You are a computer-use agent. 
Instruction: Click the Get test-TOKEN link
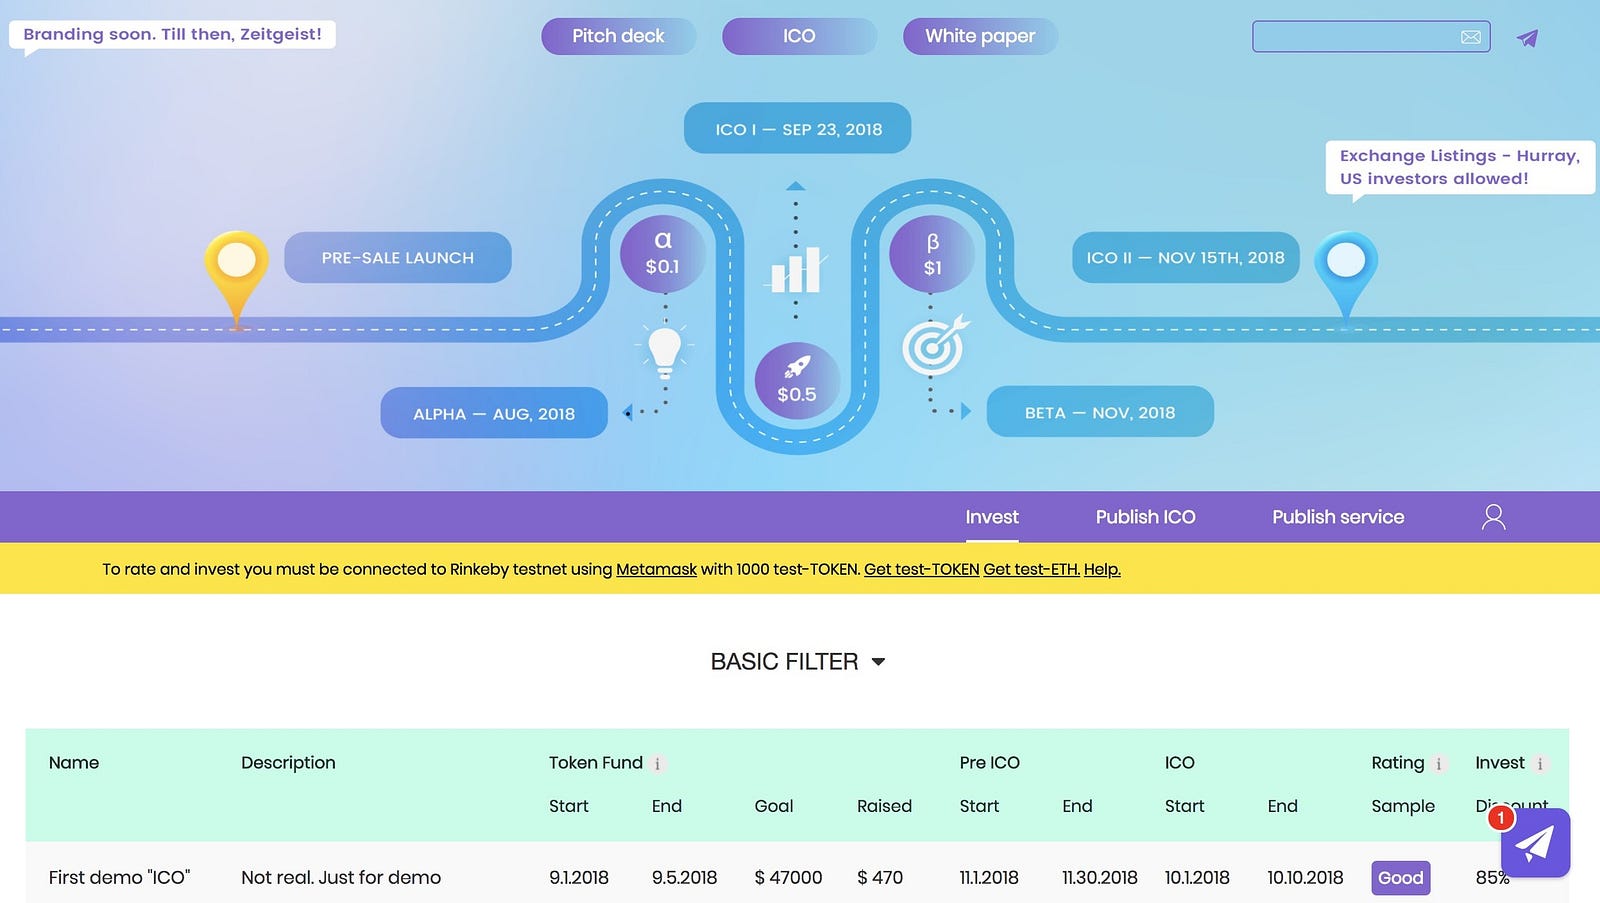pyautogui.click(x=921, y=569)
